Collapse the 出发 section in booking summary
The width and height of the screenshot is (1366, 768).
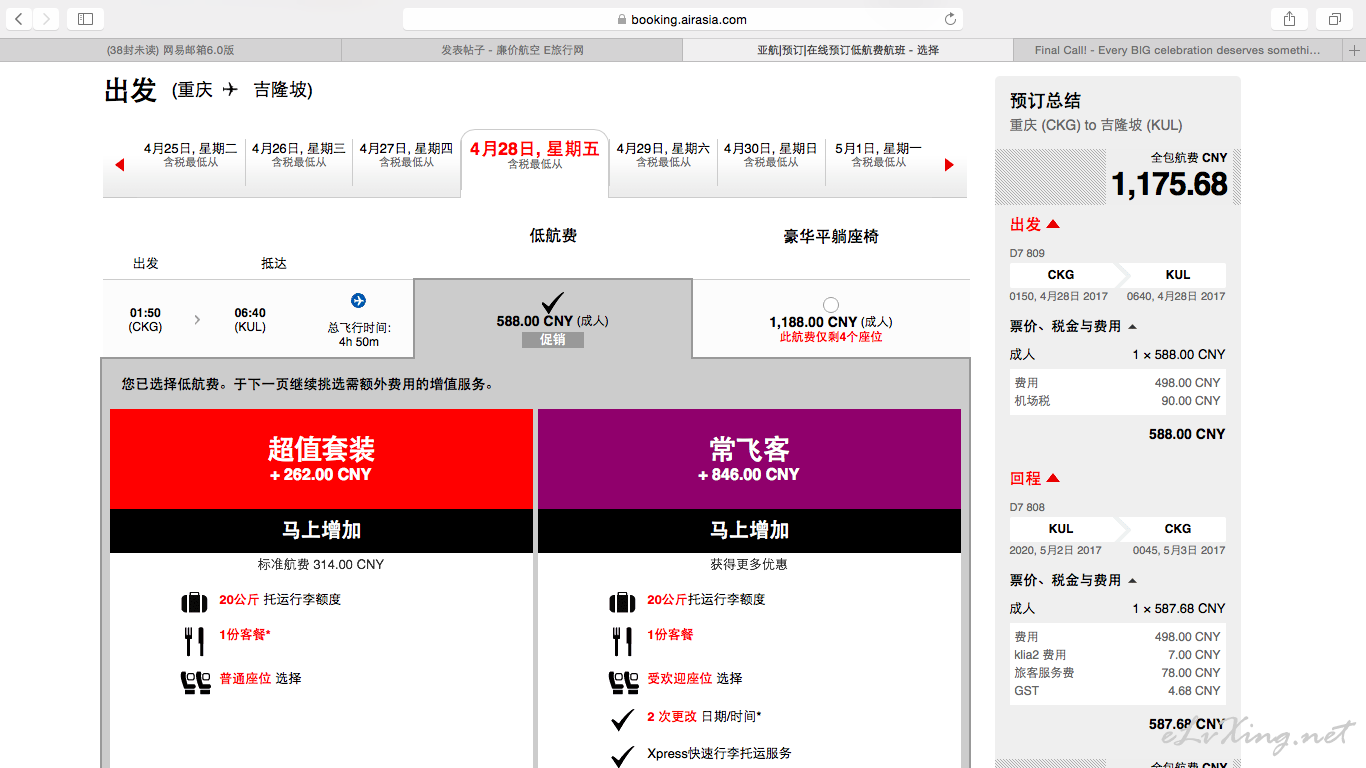click(x=1053, y=225)
